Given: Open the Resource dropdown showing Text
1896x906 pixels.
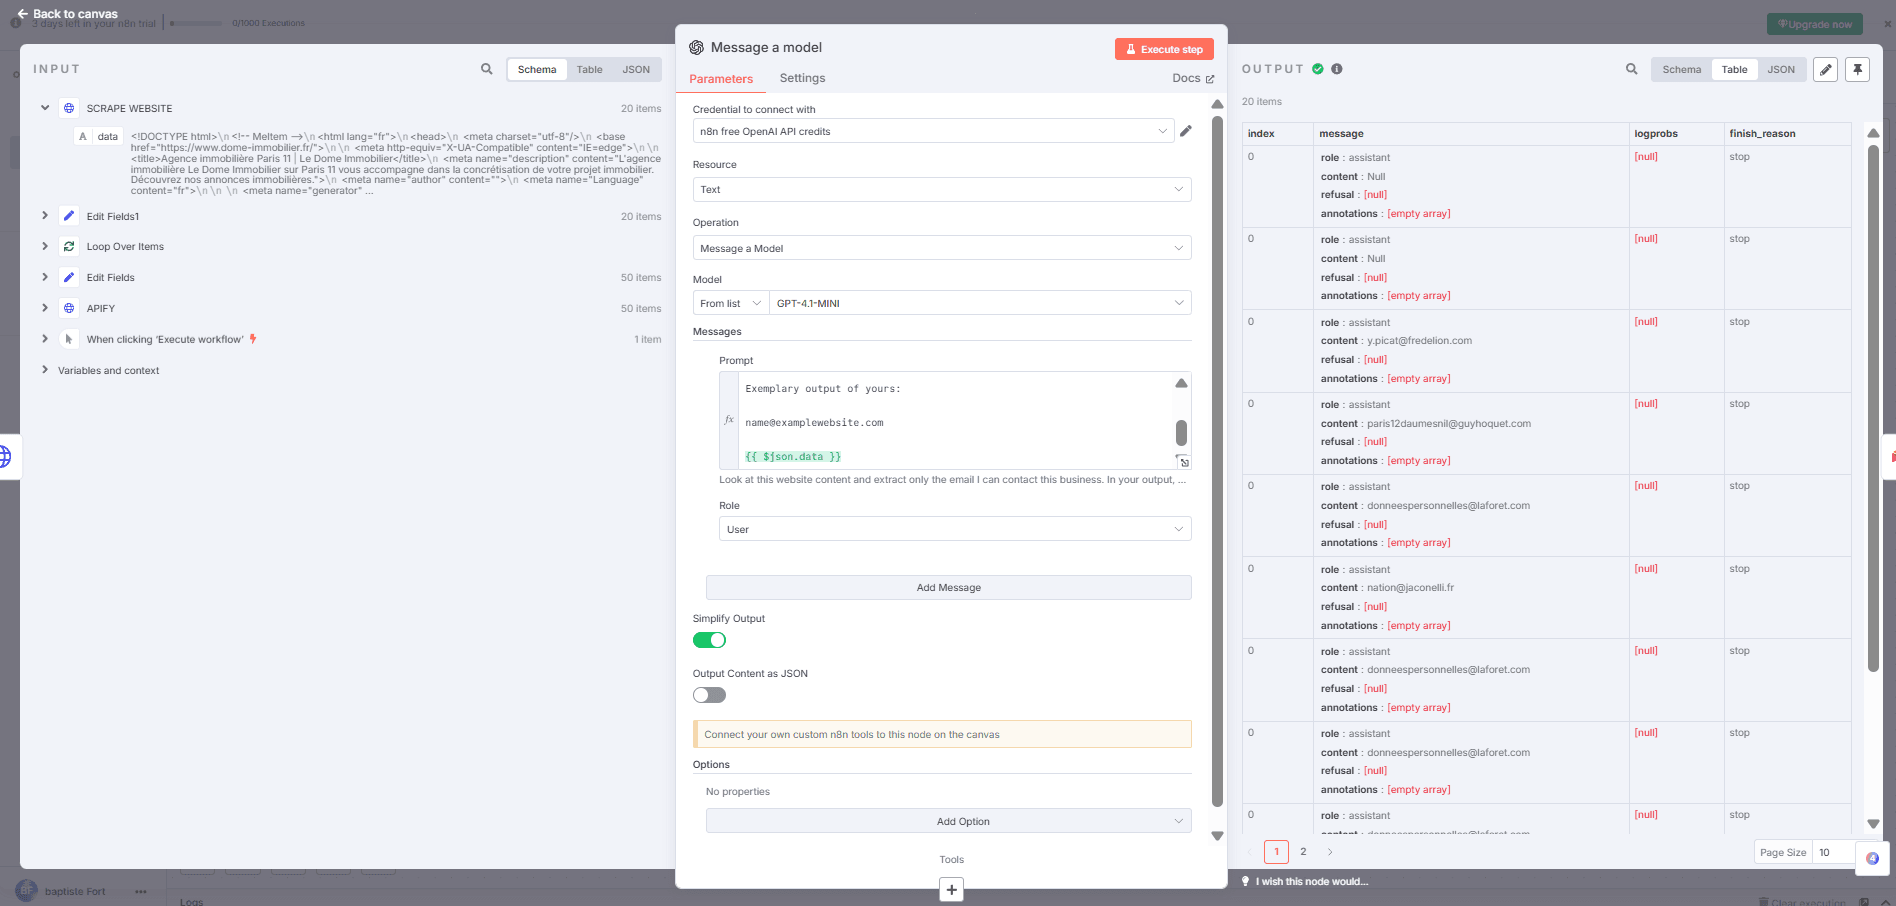Looking at the screenshot, I should (x=941, y=189).
